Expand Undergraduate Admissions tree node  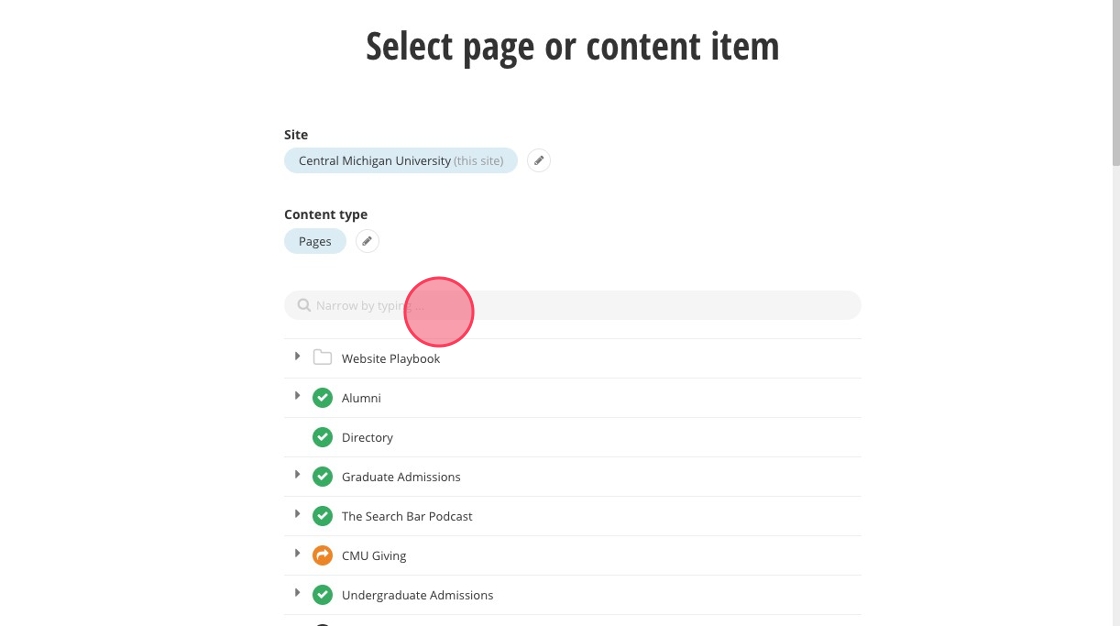(x=297, y=594)
